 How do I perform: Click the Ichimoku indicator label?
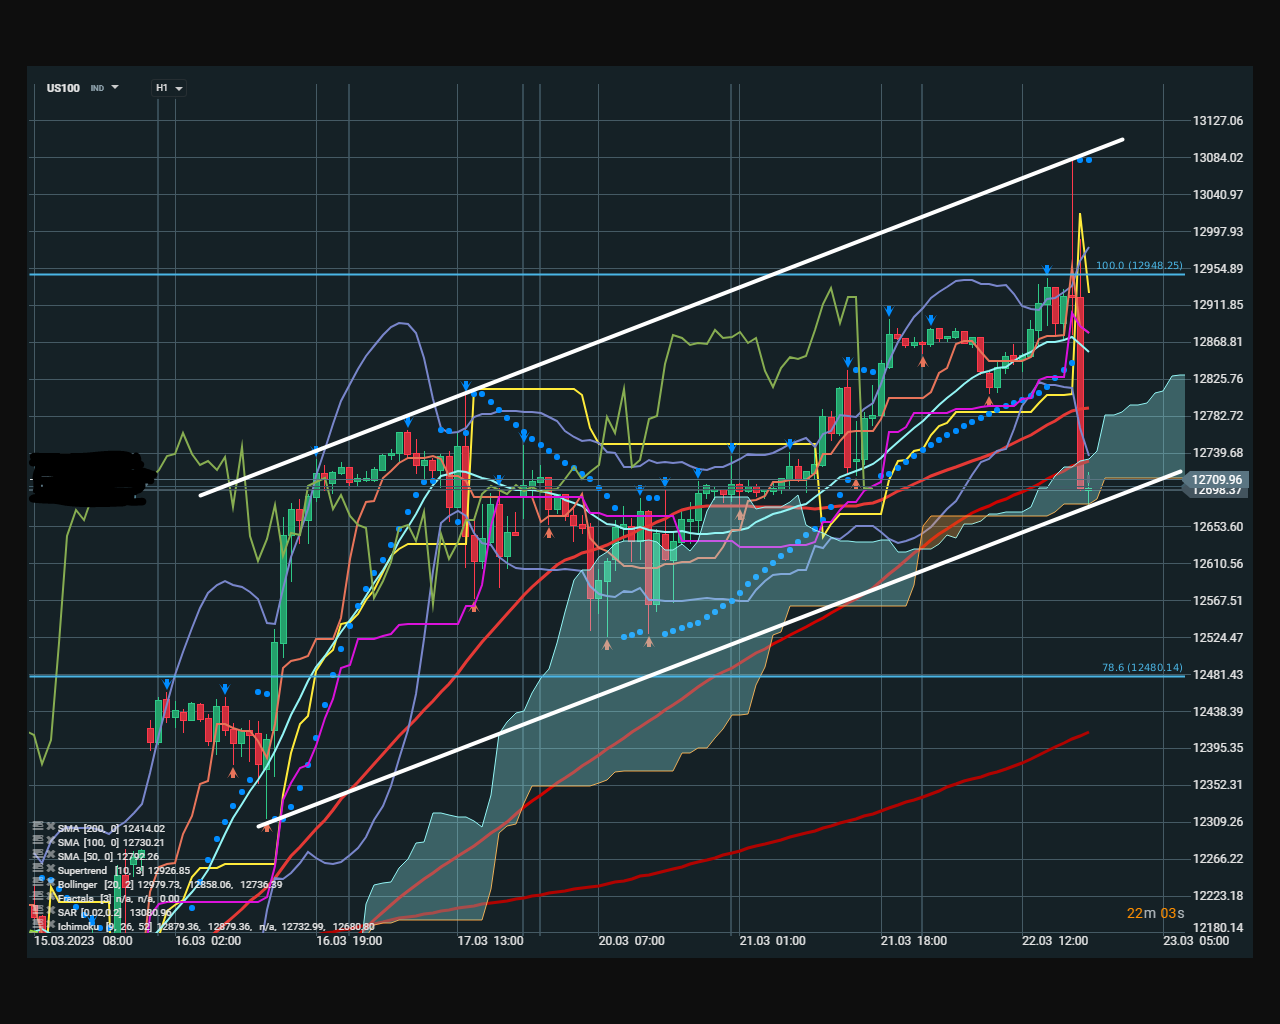coord(81,927)
